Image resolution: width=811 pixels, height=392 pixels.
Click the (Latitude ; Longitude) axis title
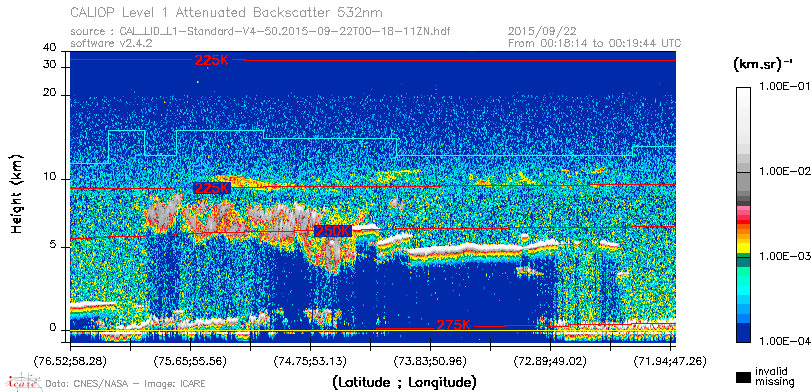(x=404, y=383)
